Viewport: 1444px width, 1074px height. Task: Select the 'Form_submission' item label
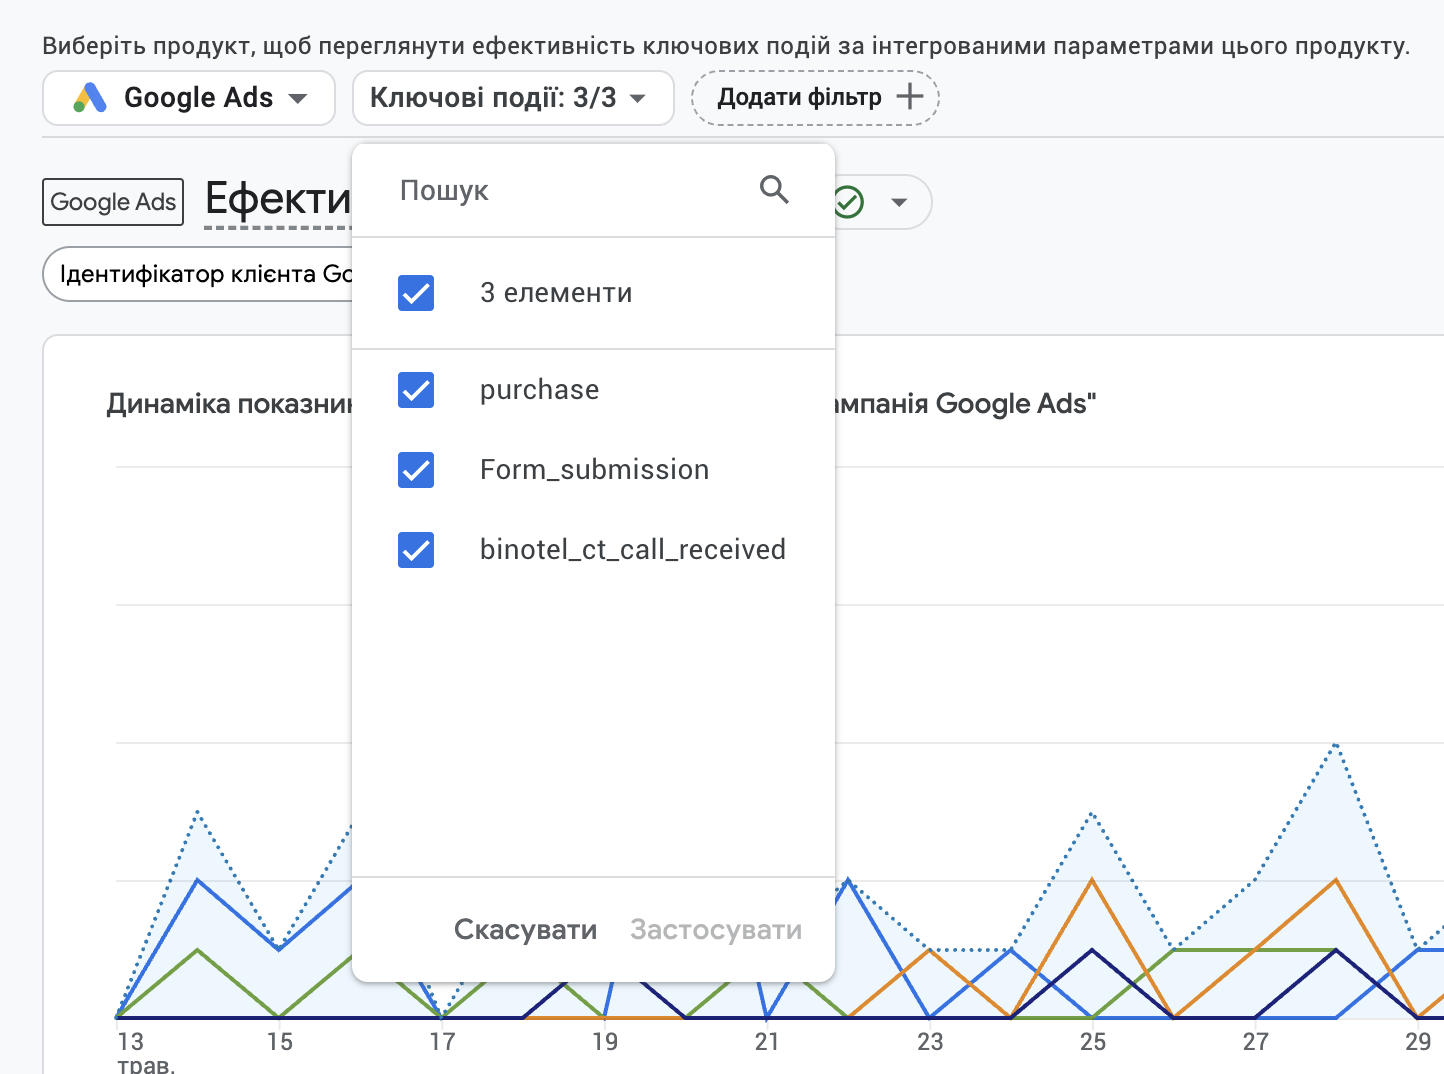coord(595,470)
